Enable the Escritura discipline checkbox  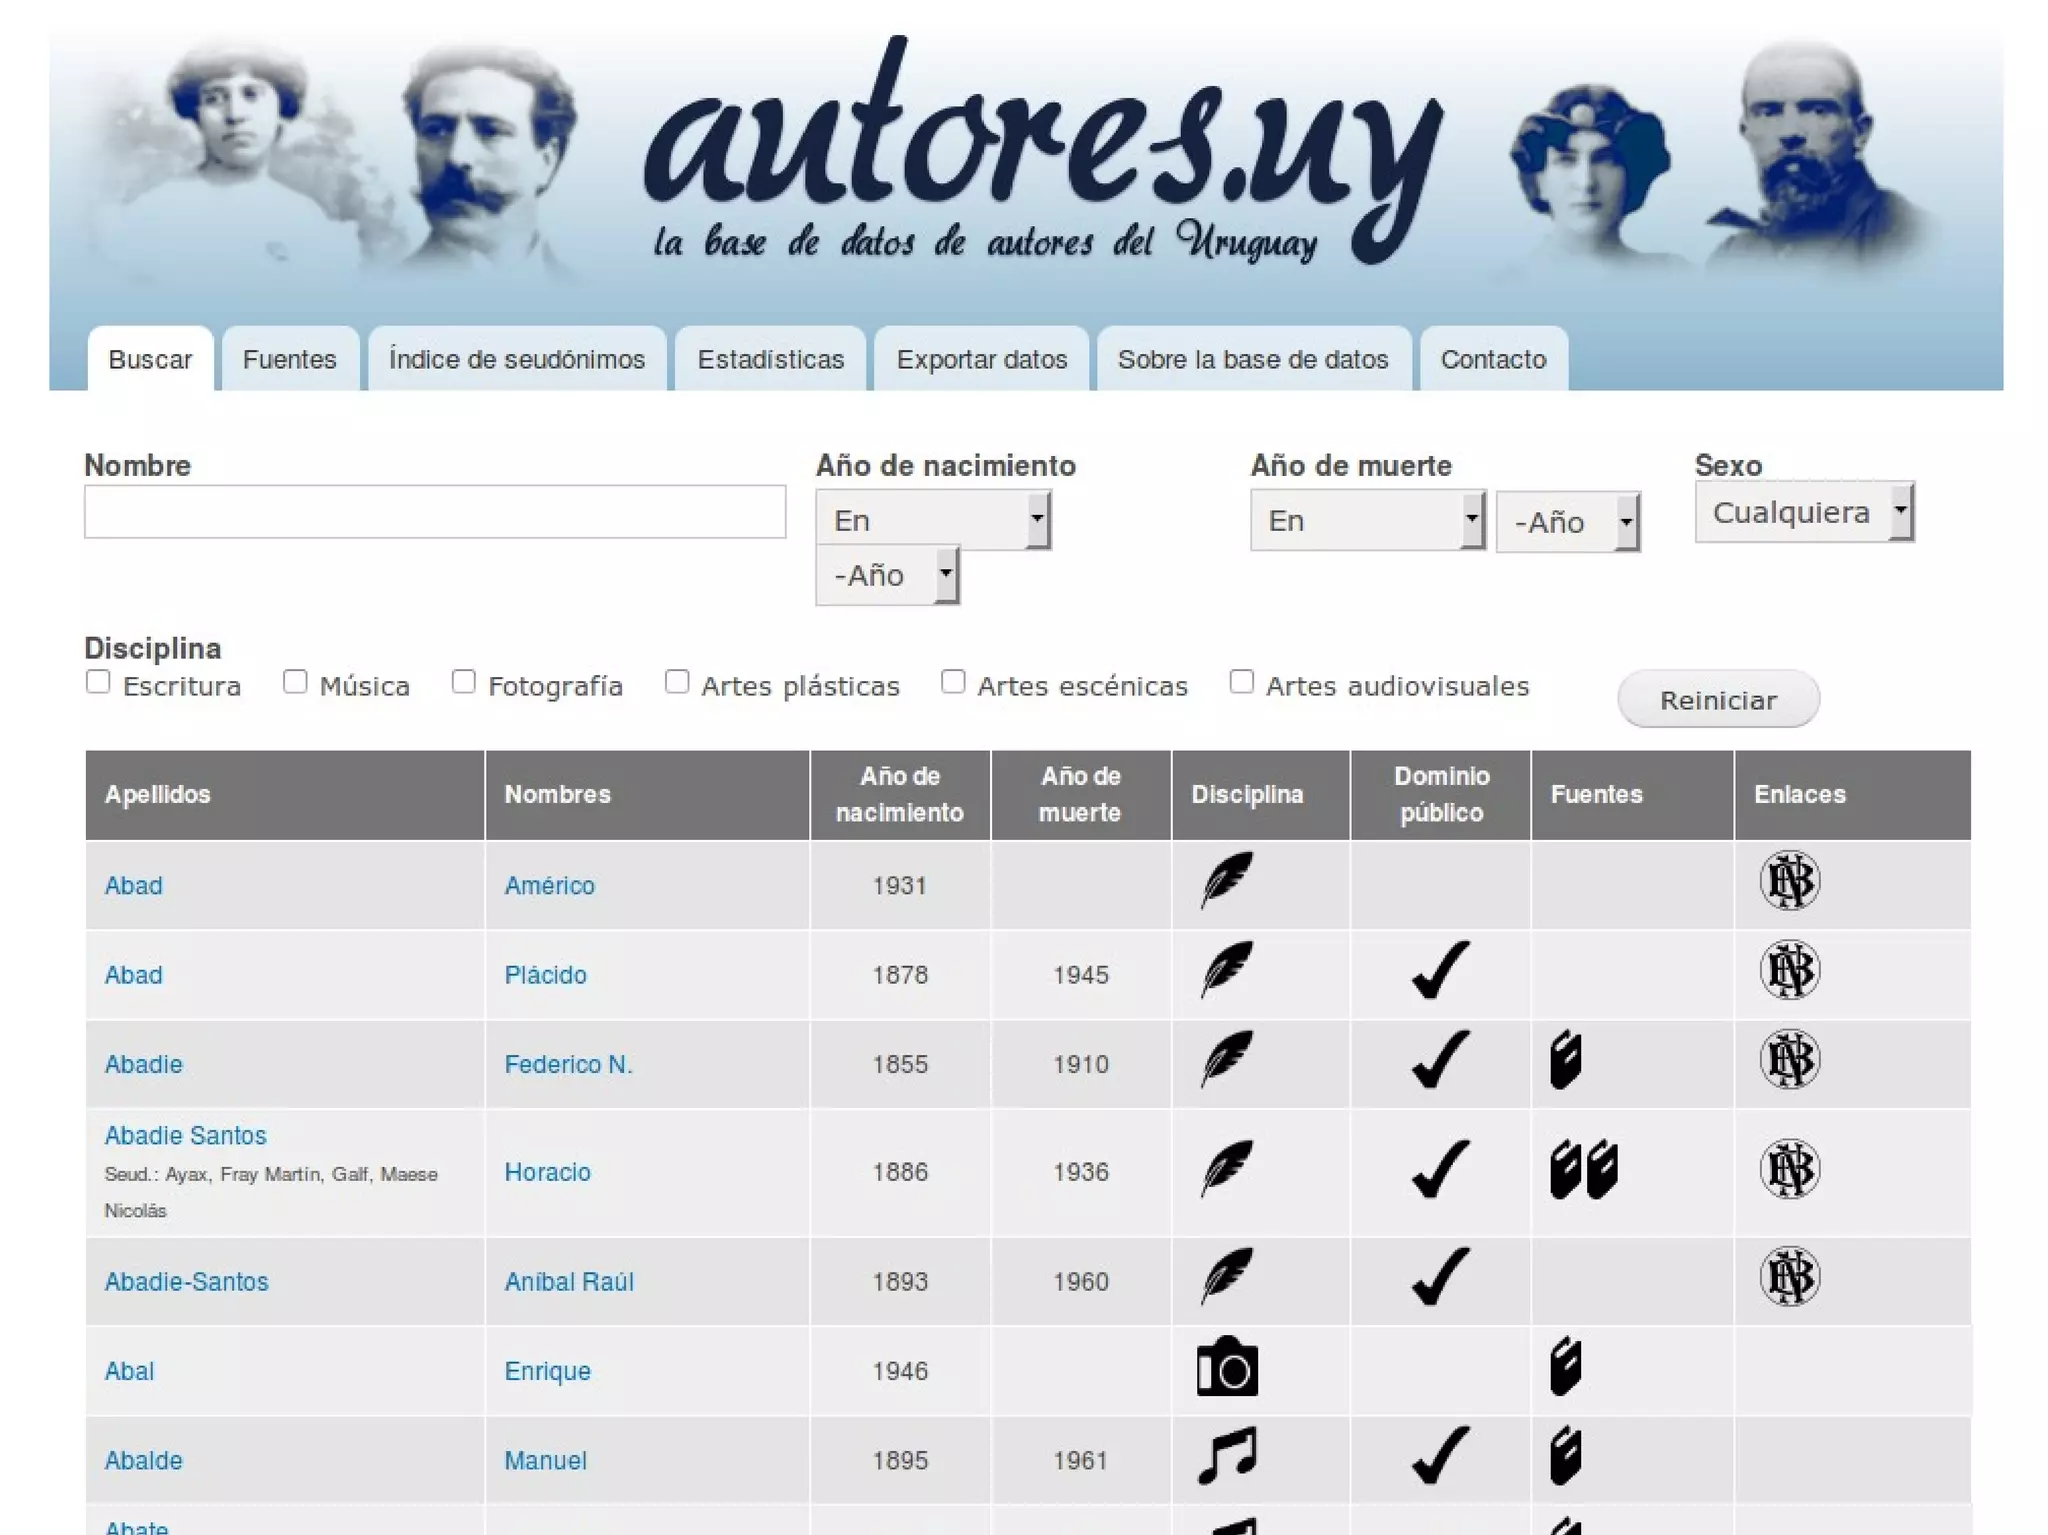click(x=98, y=682)
